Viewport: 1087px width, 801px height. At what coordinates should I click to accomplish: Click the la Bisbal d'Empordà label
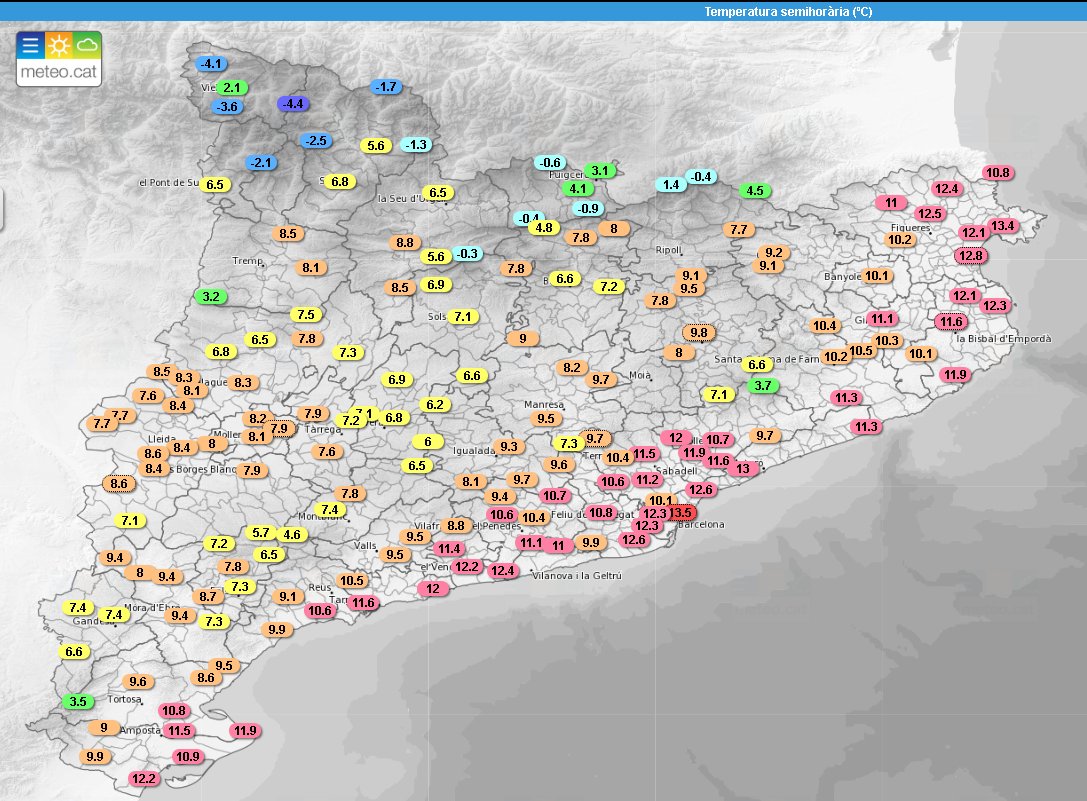tap(1003, 338)
